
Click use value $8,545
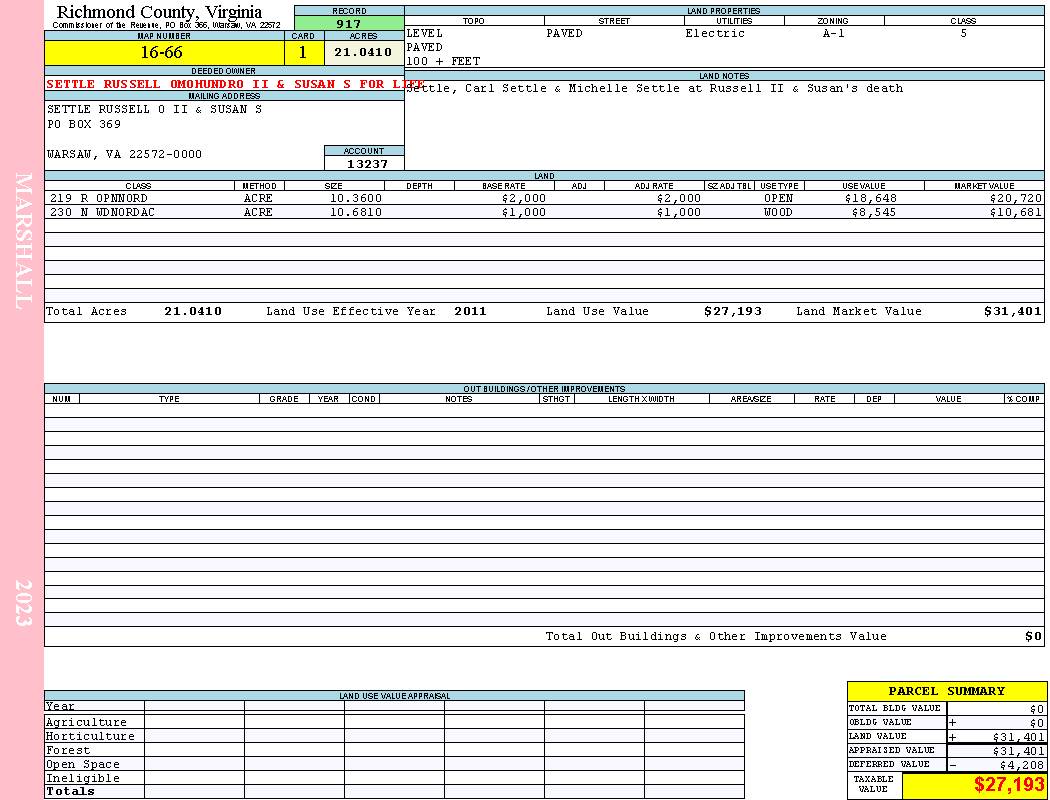[874, 212]
